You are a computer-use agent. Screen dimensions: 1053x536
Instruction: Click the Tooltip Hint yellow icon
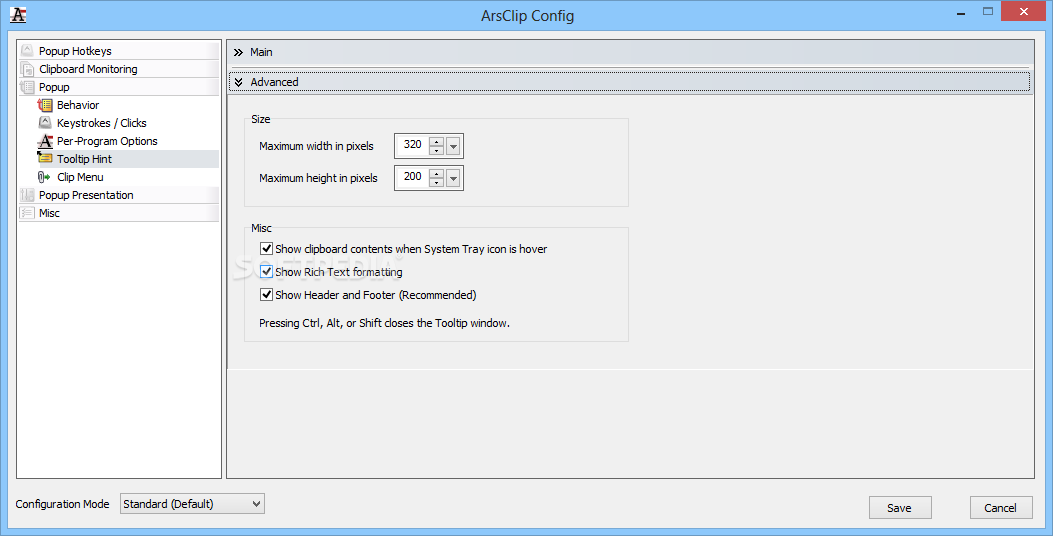[45, 159]
